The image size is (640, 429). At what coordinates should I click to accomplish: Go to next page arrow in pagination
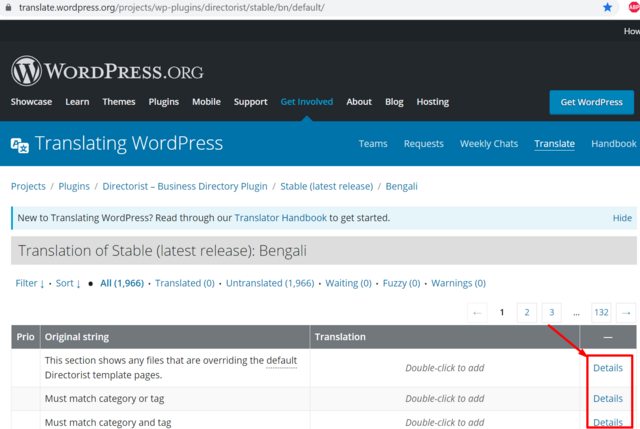coord(626,313)
